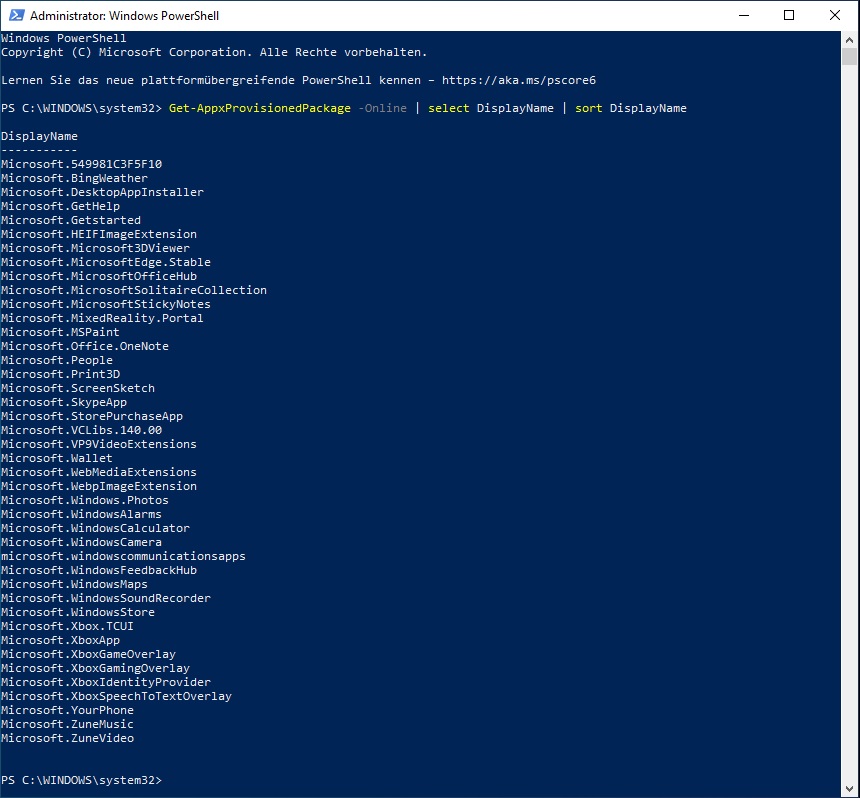Click the scrollbar down arrow

[x=850, y=790]
